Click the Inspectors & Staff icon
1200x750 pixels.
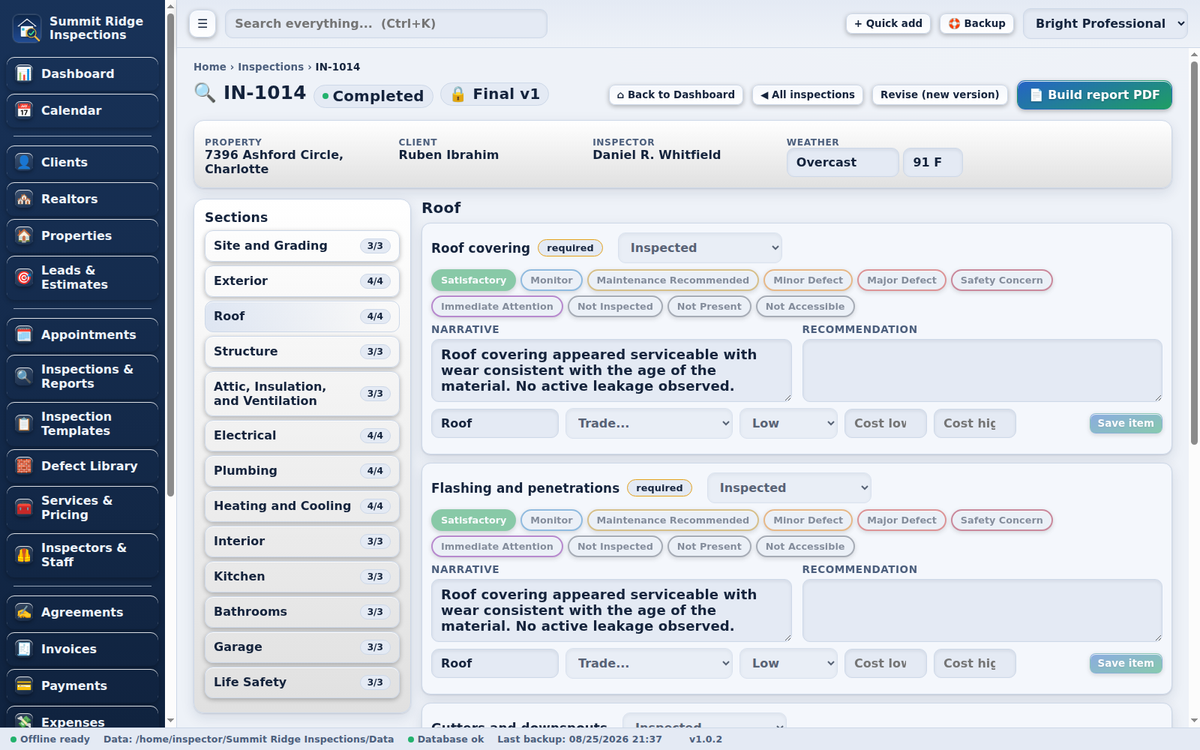point(24,555)
